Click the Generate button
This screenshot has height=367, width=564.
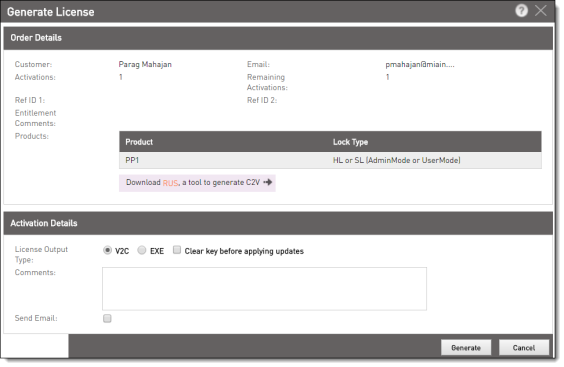(x=466, y=348)
